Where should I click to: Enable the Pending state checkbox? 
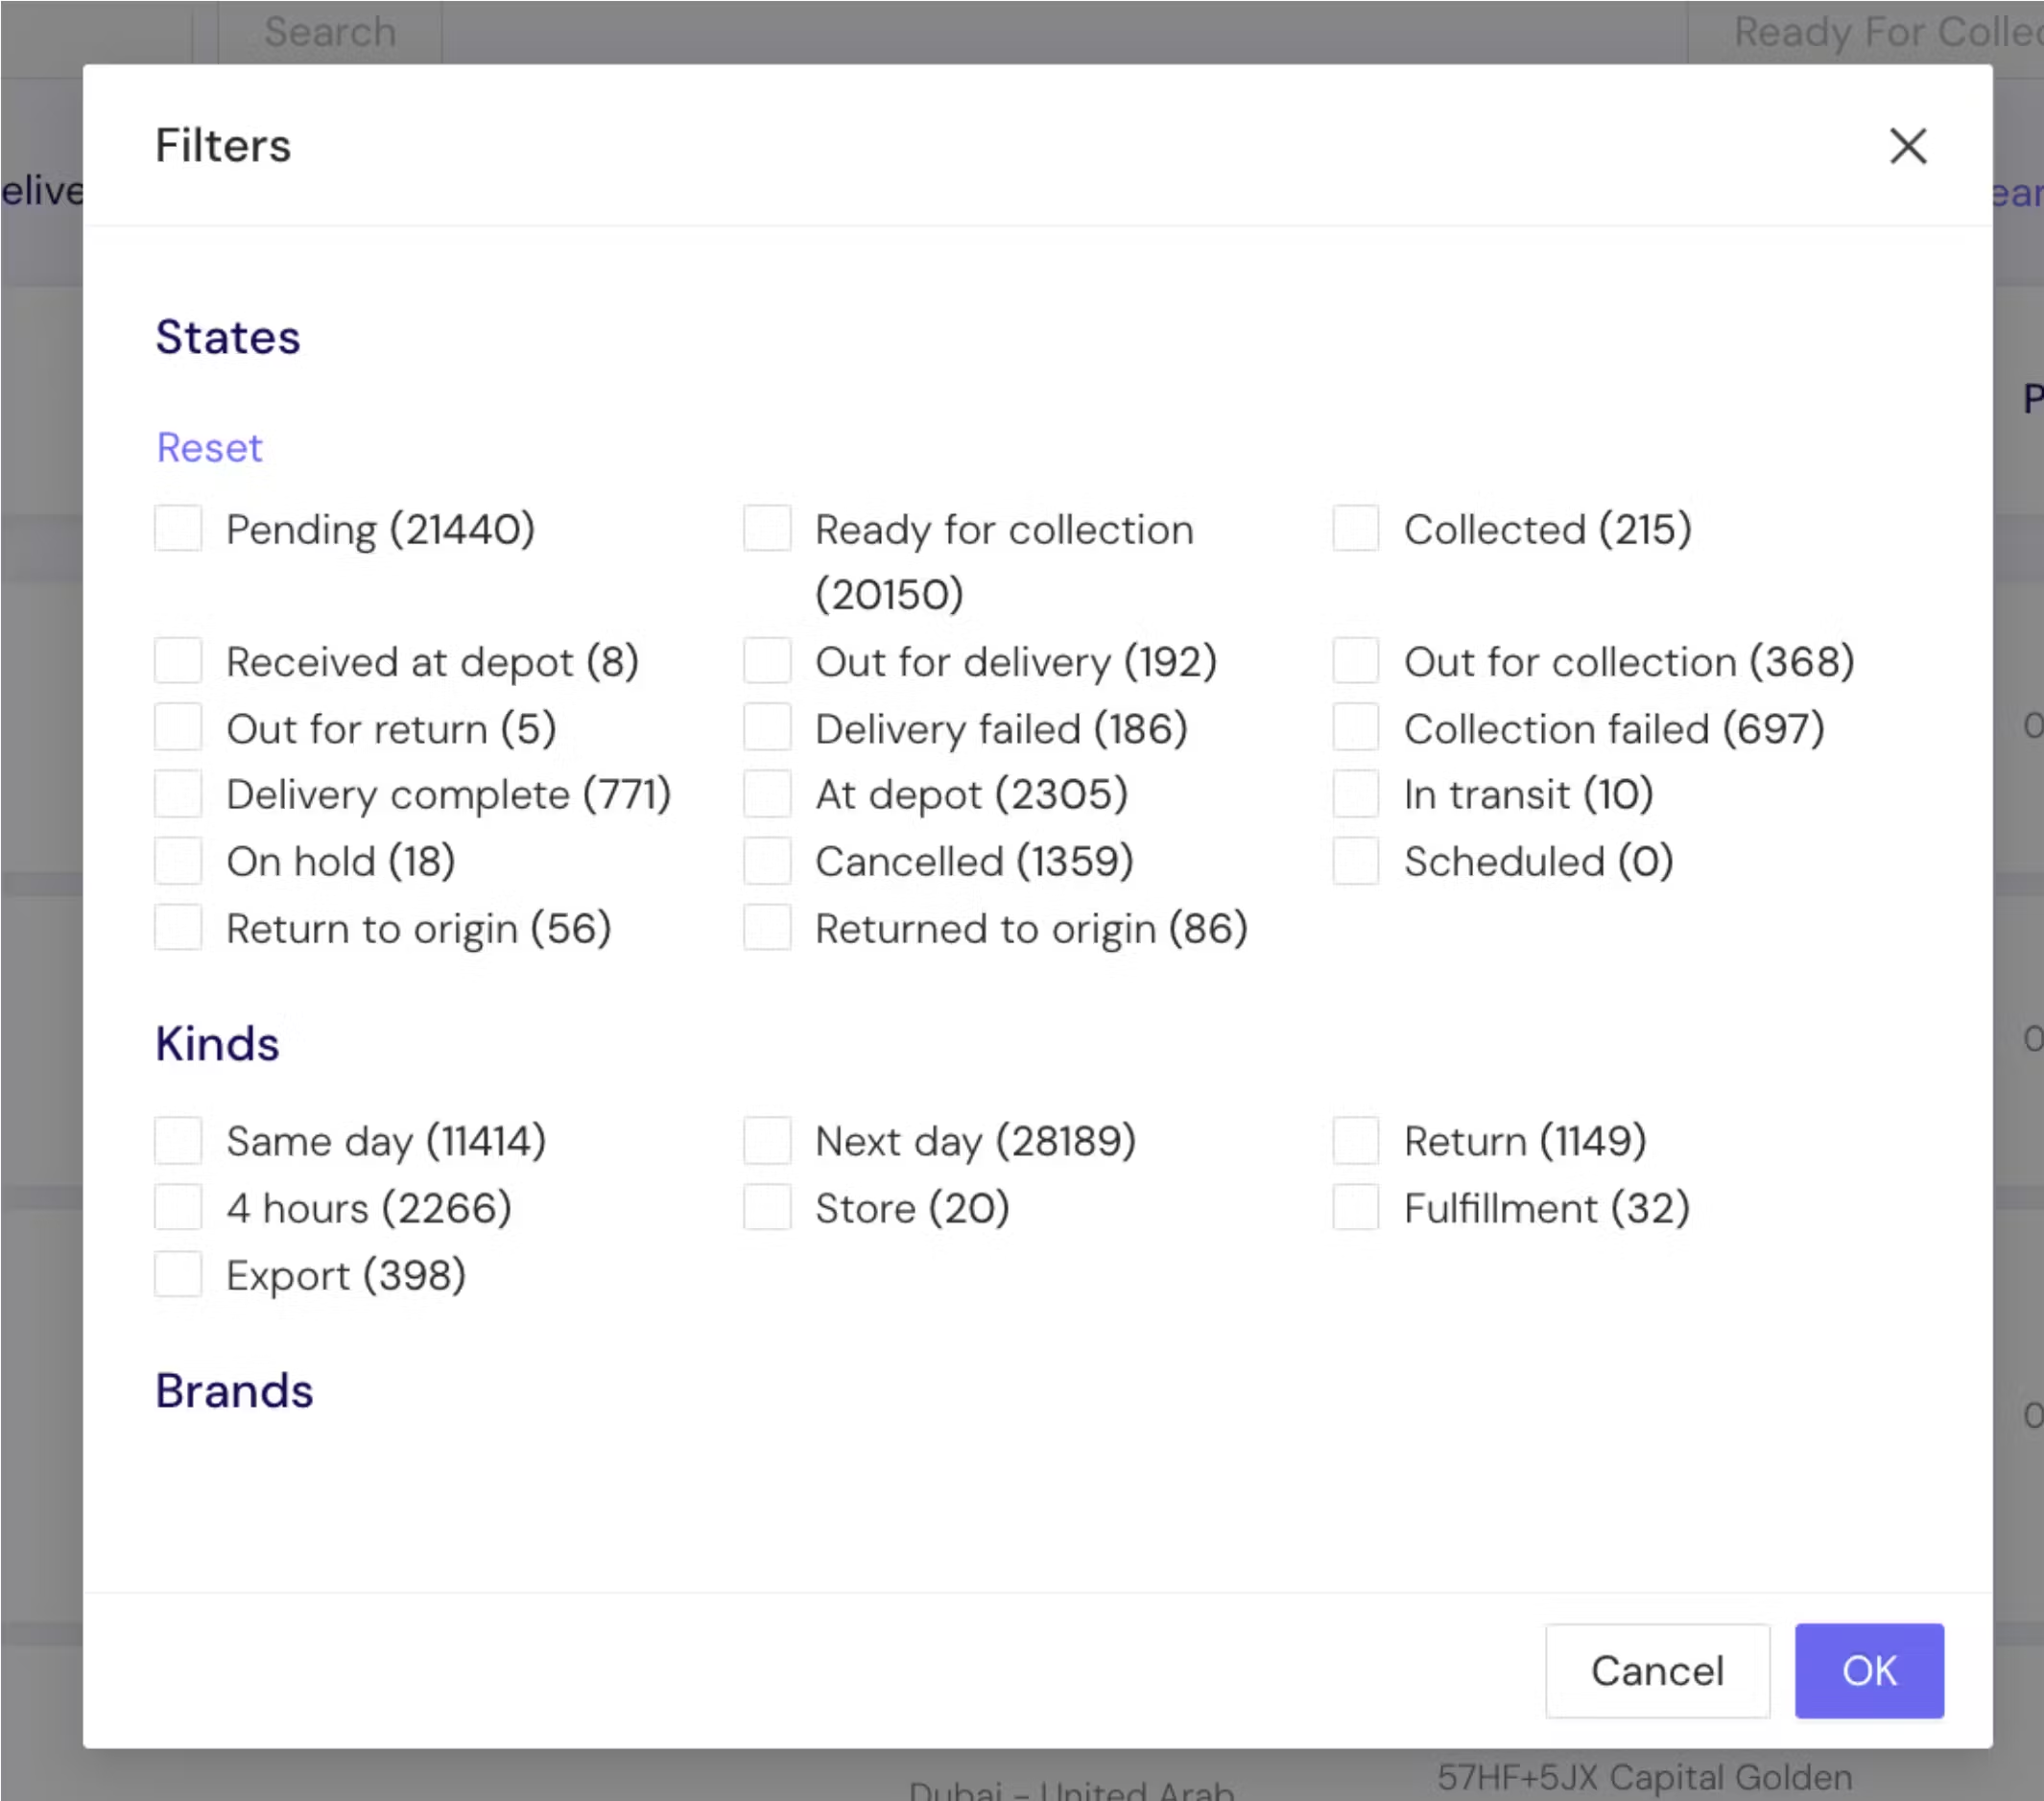click(x=178, y=528)
